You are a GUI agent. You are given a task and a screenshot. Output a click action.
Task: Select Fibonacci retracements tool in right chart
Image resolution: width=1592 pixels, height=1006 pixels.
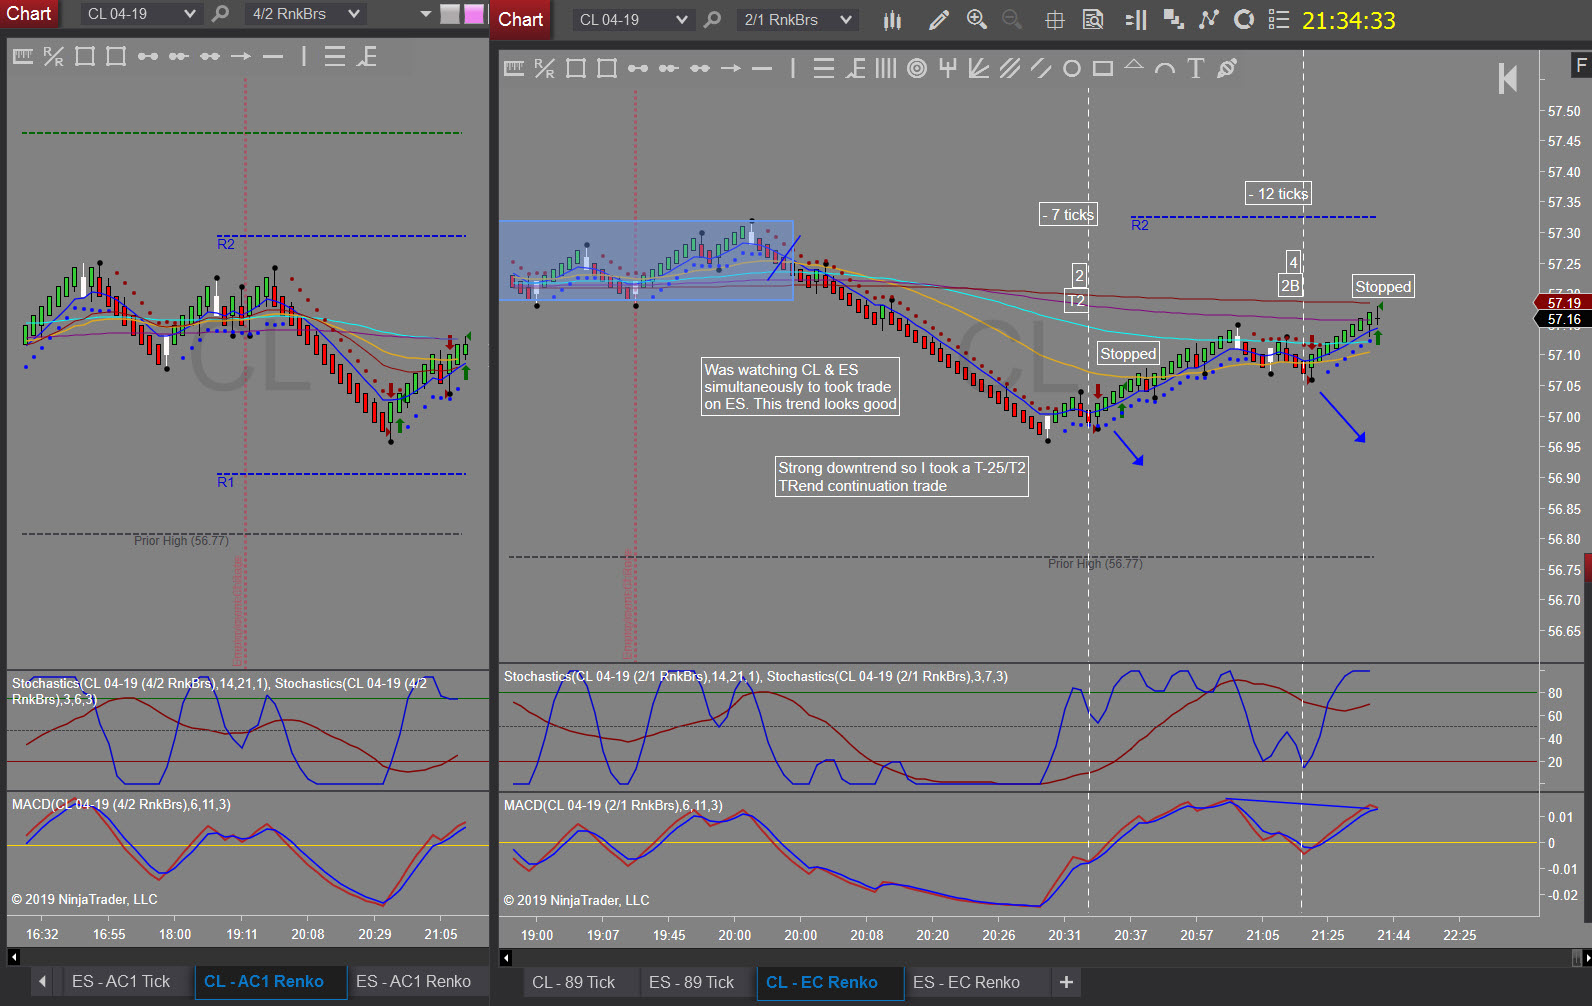(x=824, y=68)
